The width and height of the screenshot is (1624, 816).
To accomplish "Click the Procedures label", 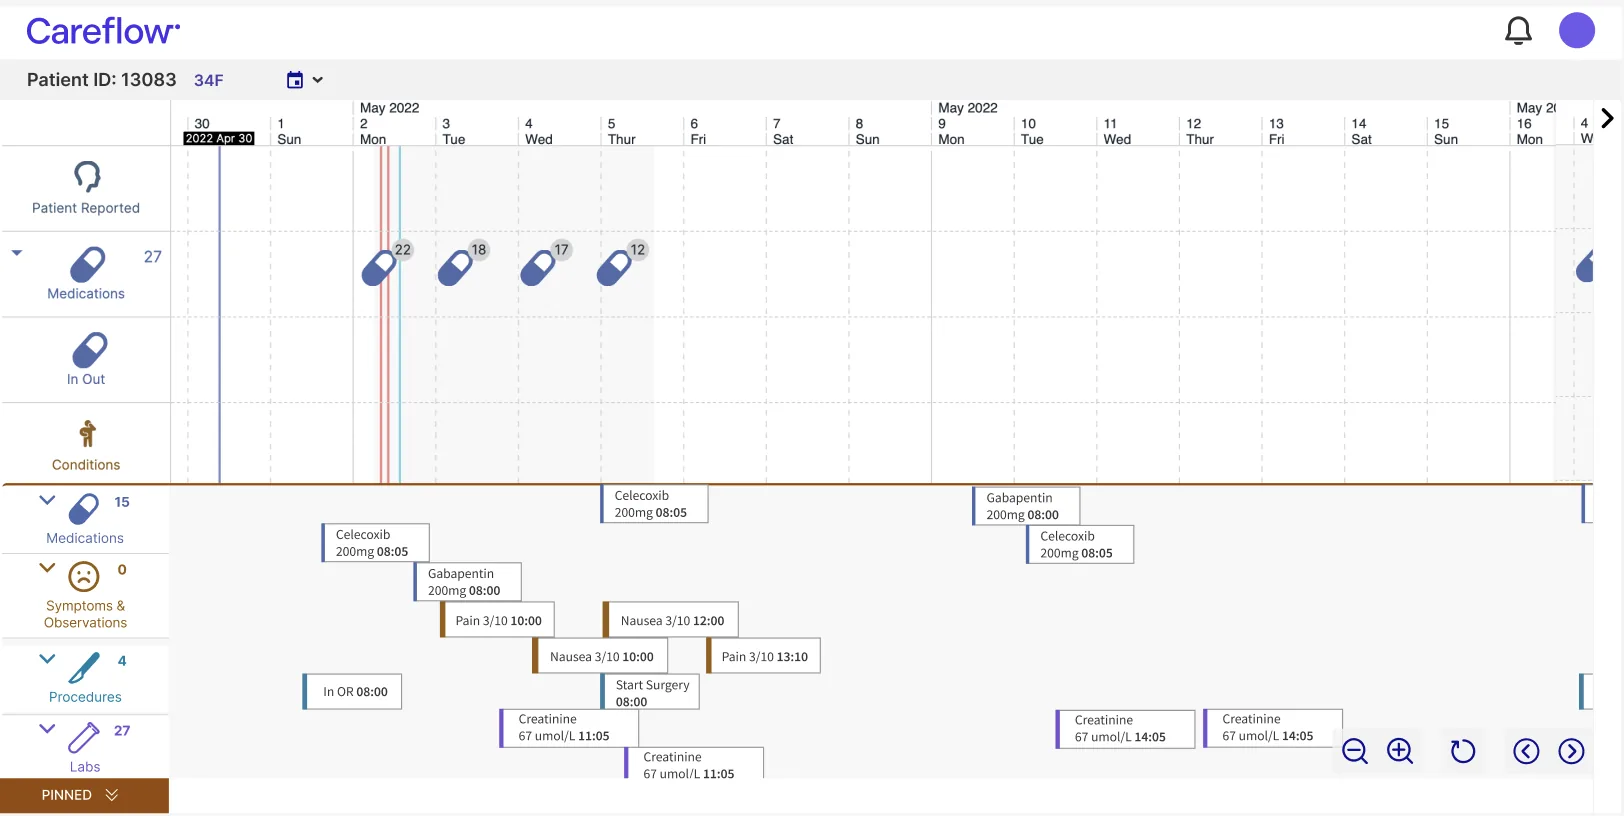I will (x=85, y=697).
